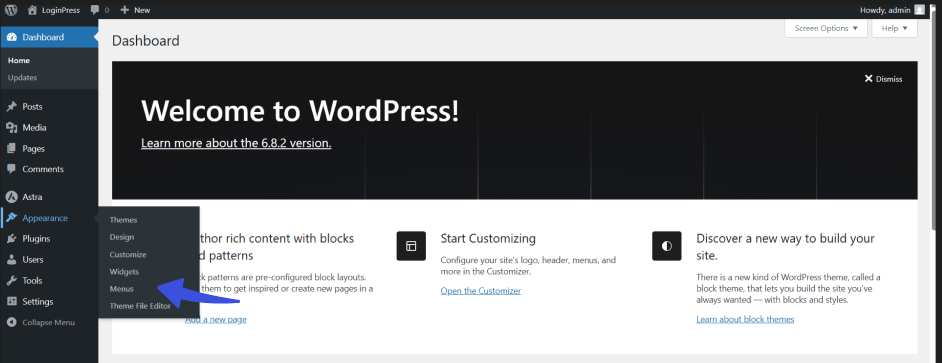This screenshot has height=363, width=942.
Task: Click the Dashboard gauge icon
Action: point(11,37)
